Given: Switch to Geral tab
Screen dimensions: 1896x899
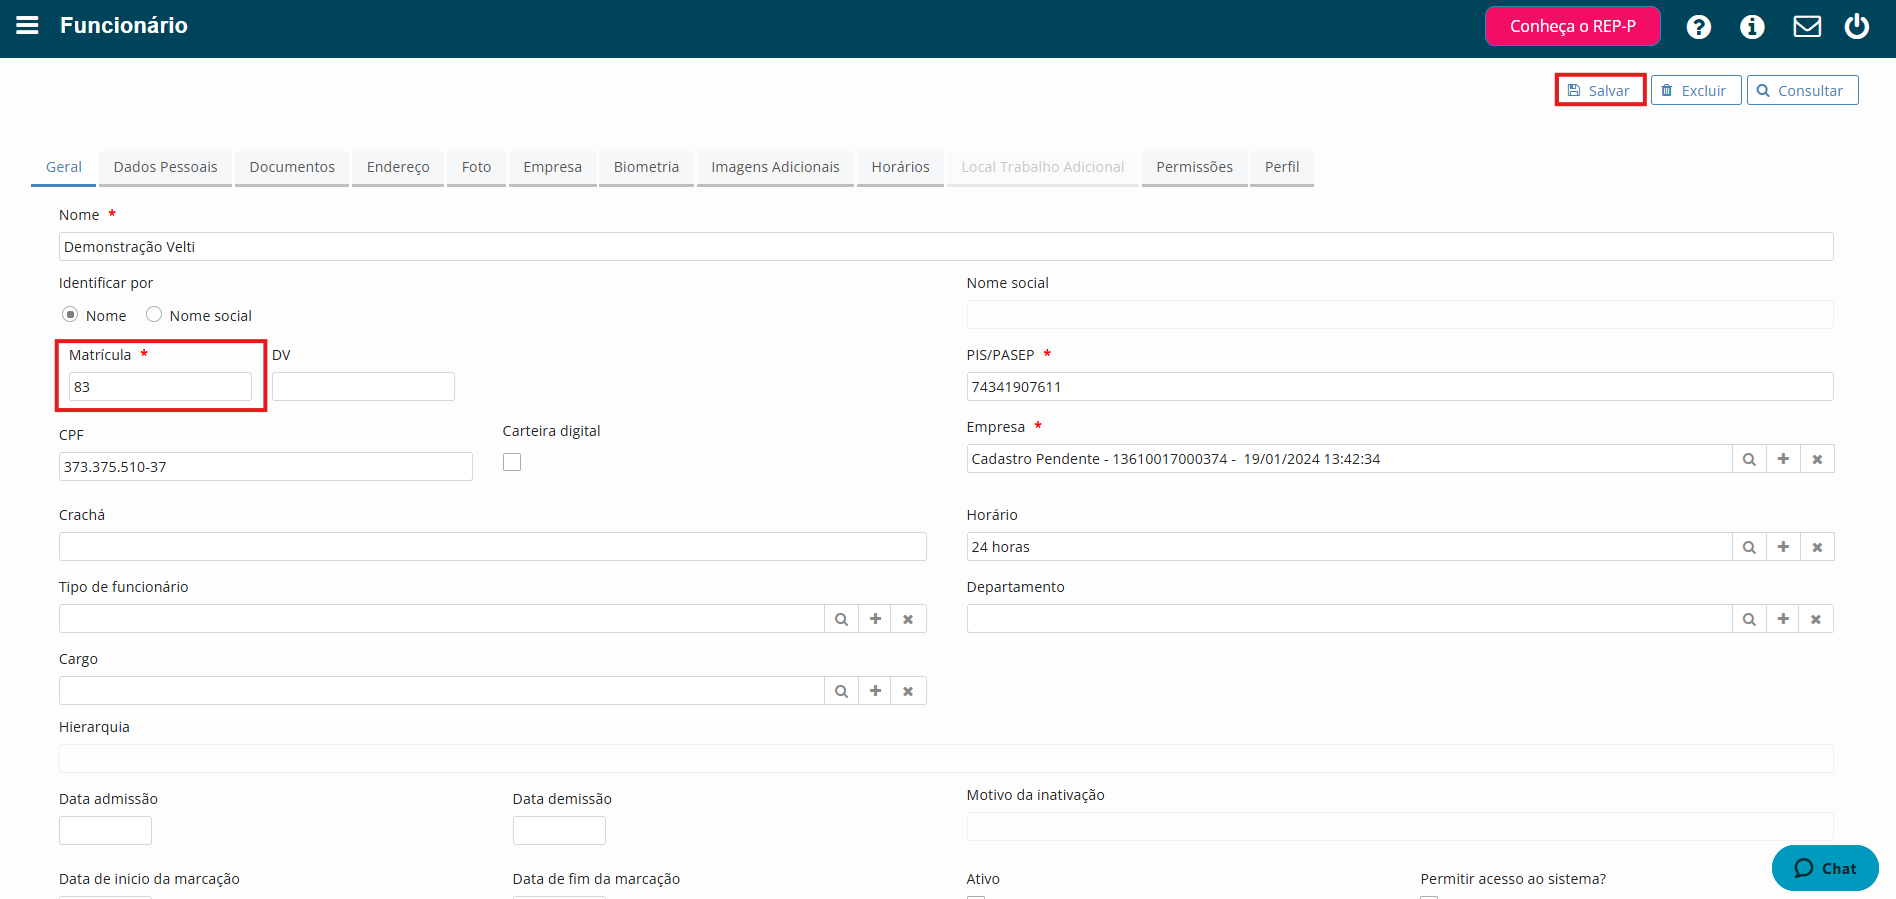Looking at the screenshot, I should click(x=64, y=167).
